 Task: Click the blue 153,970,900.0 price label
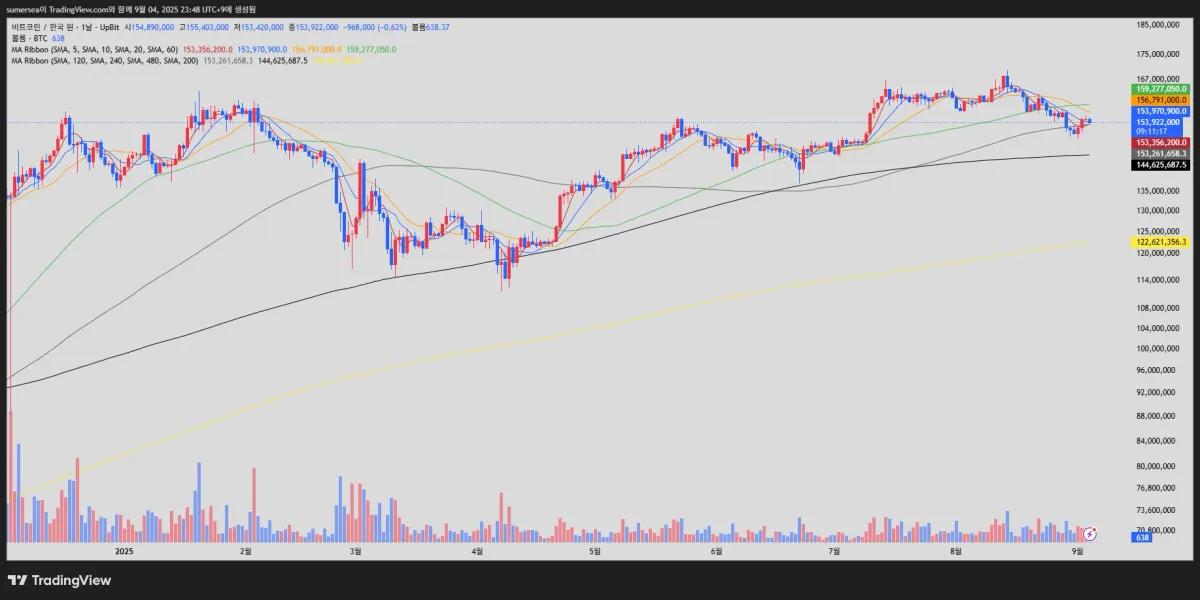(x=1161, y=111)
